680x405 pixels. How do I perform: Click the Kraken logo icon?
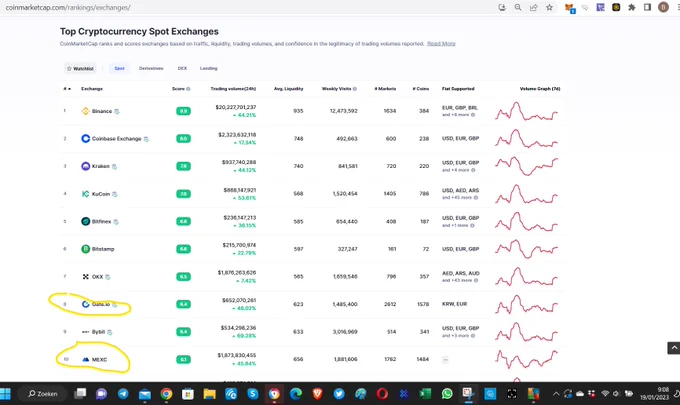(85, 166)
